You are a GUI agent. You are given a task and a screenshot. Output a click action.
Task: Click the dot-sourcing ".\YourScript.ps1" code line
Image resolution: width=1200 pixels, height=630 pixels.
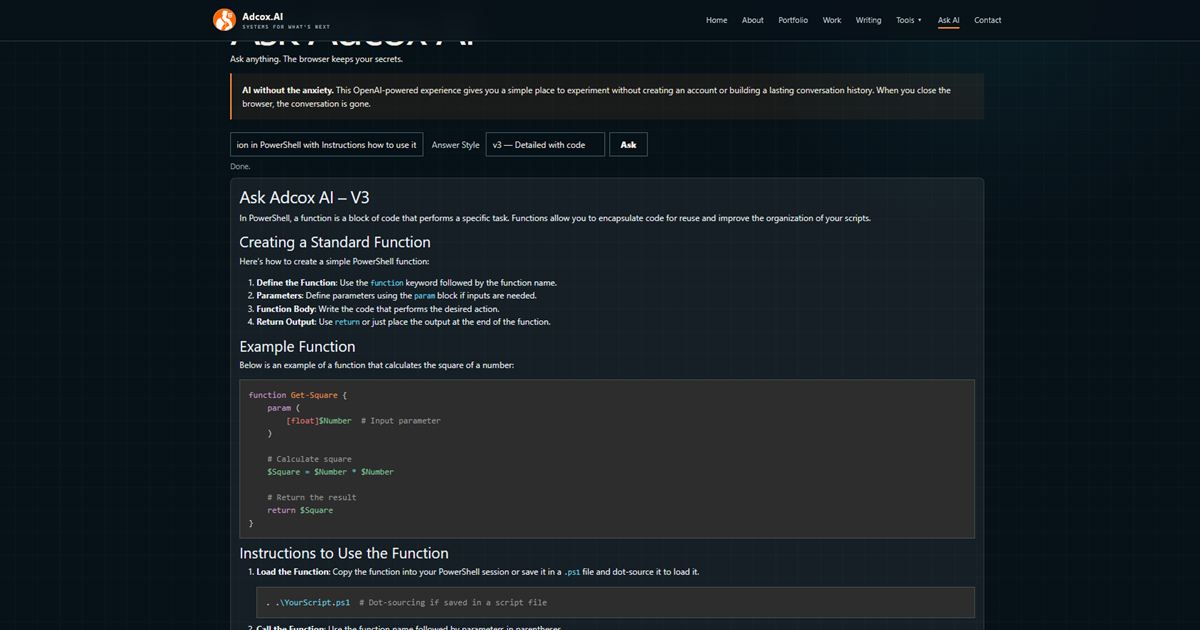[x=407, y=603]
